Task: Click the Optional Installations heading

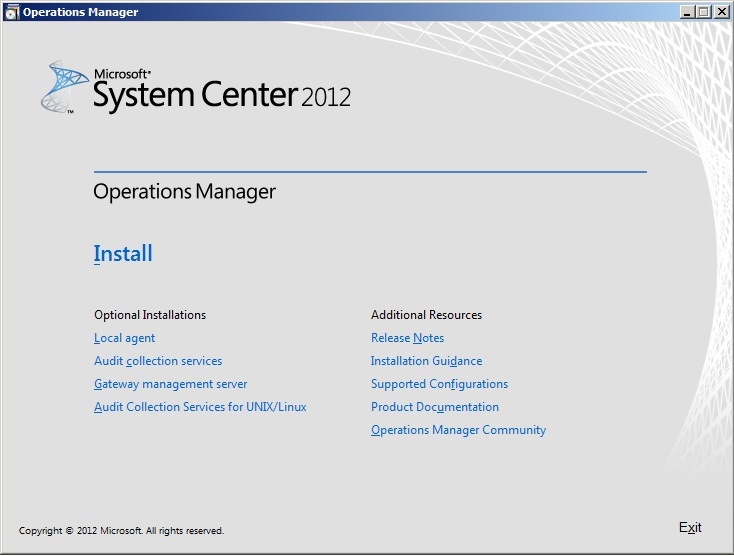Action: coord(150,315)
